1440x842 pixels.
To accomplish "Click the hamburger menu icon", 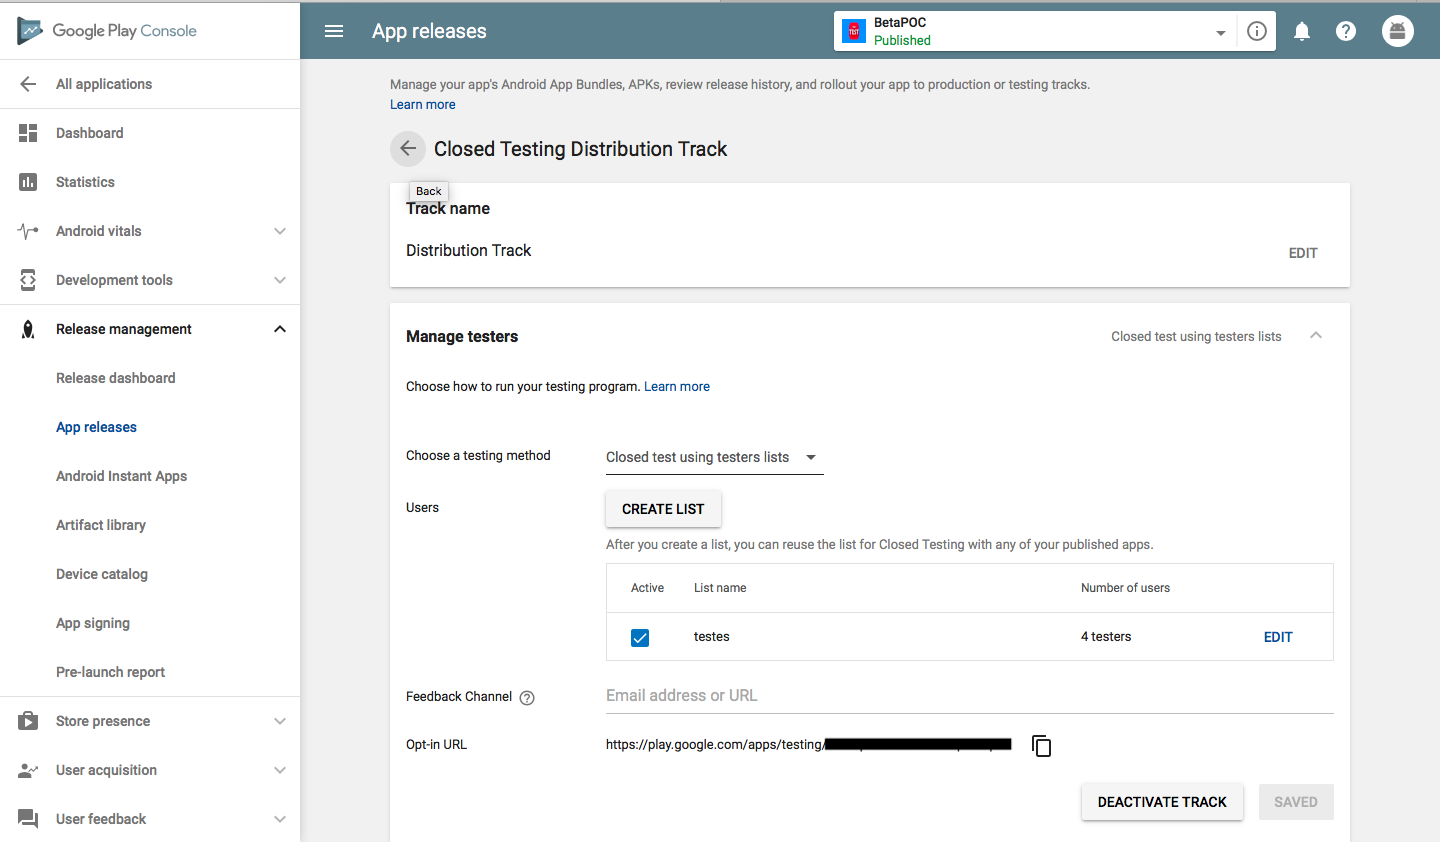I will [x=334, y=31].
